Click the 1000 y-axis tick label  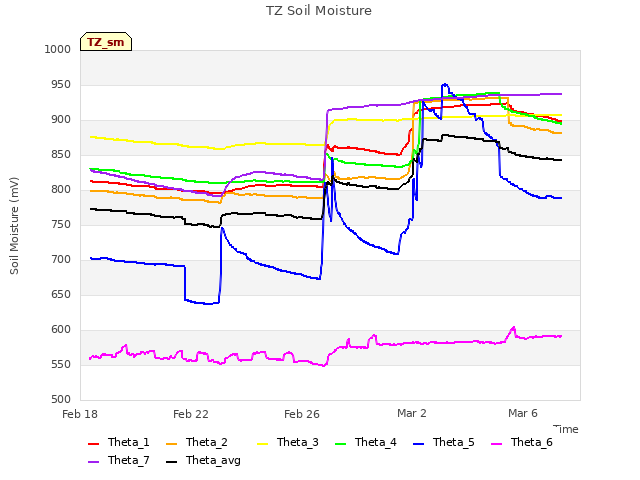(58, 49)
